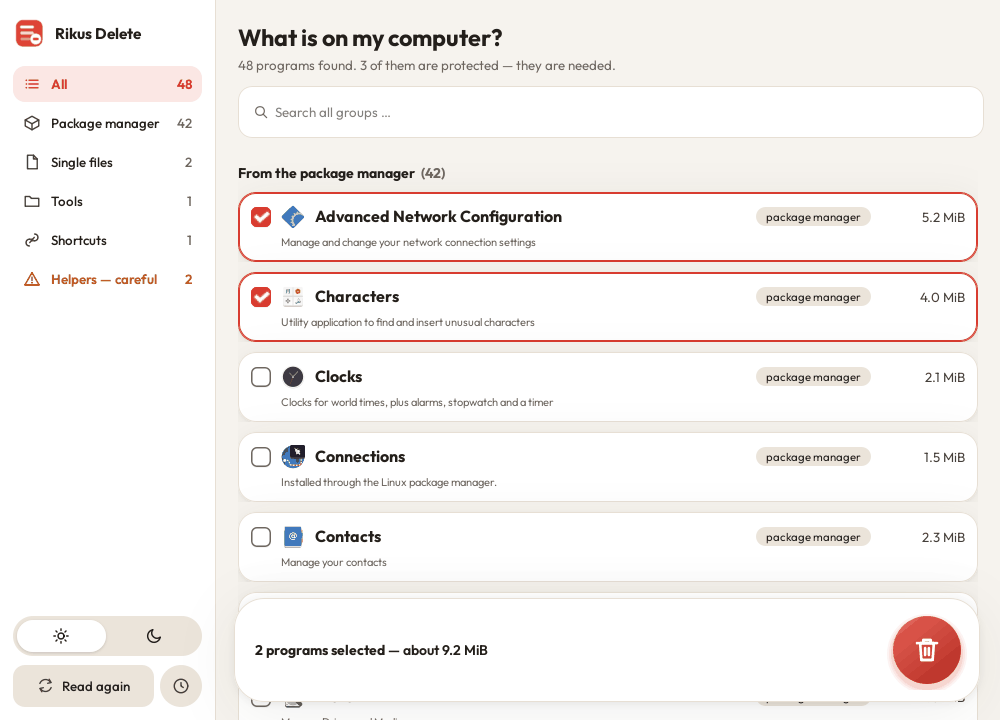
Task: Click the Clocks app icon
Action: point(293,377)
